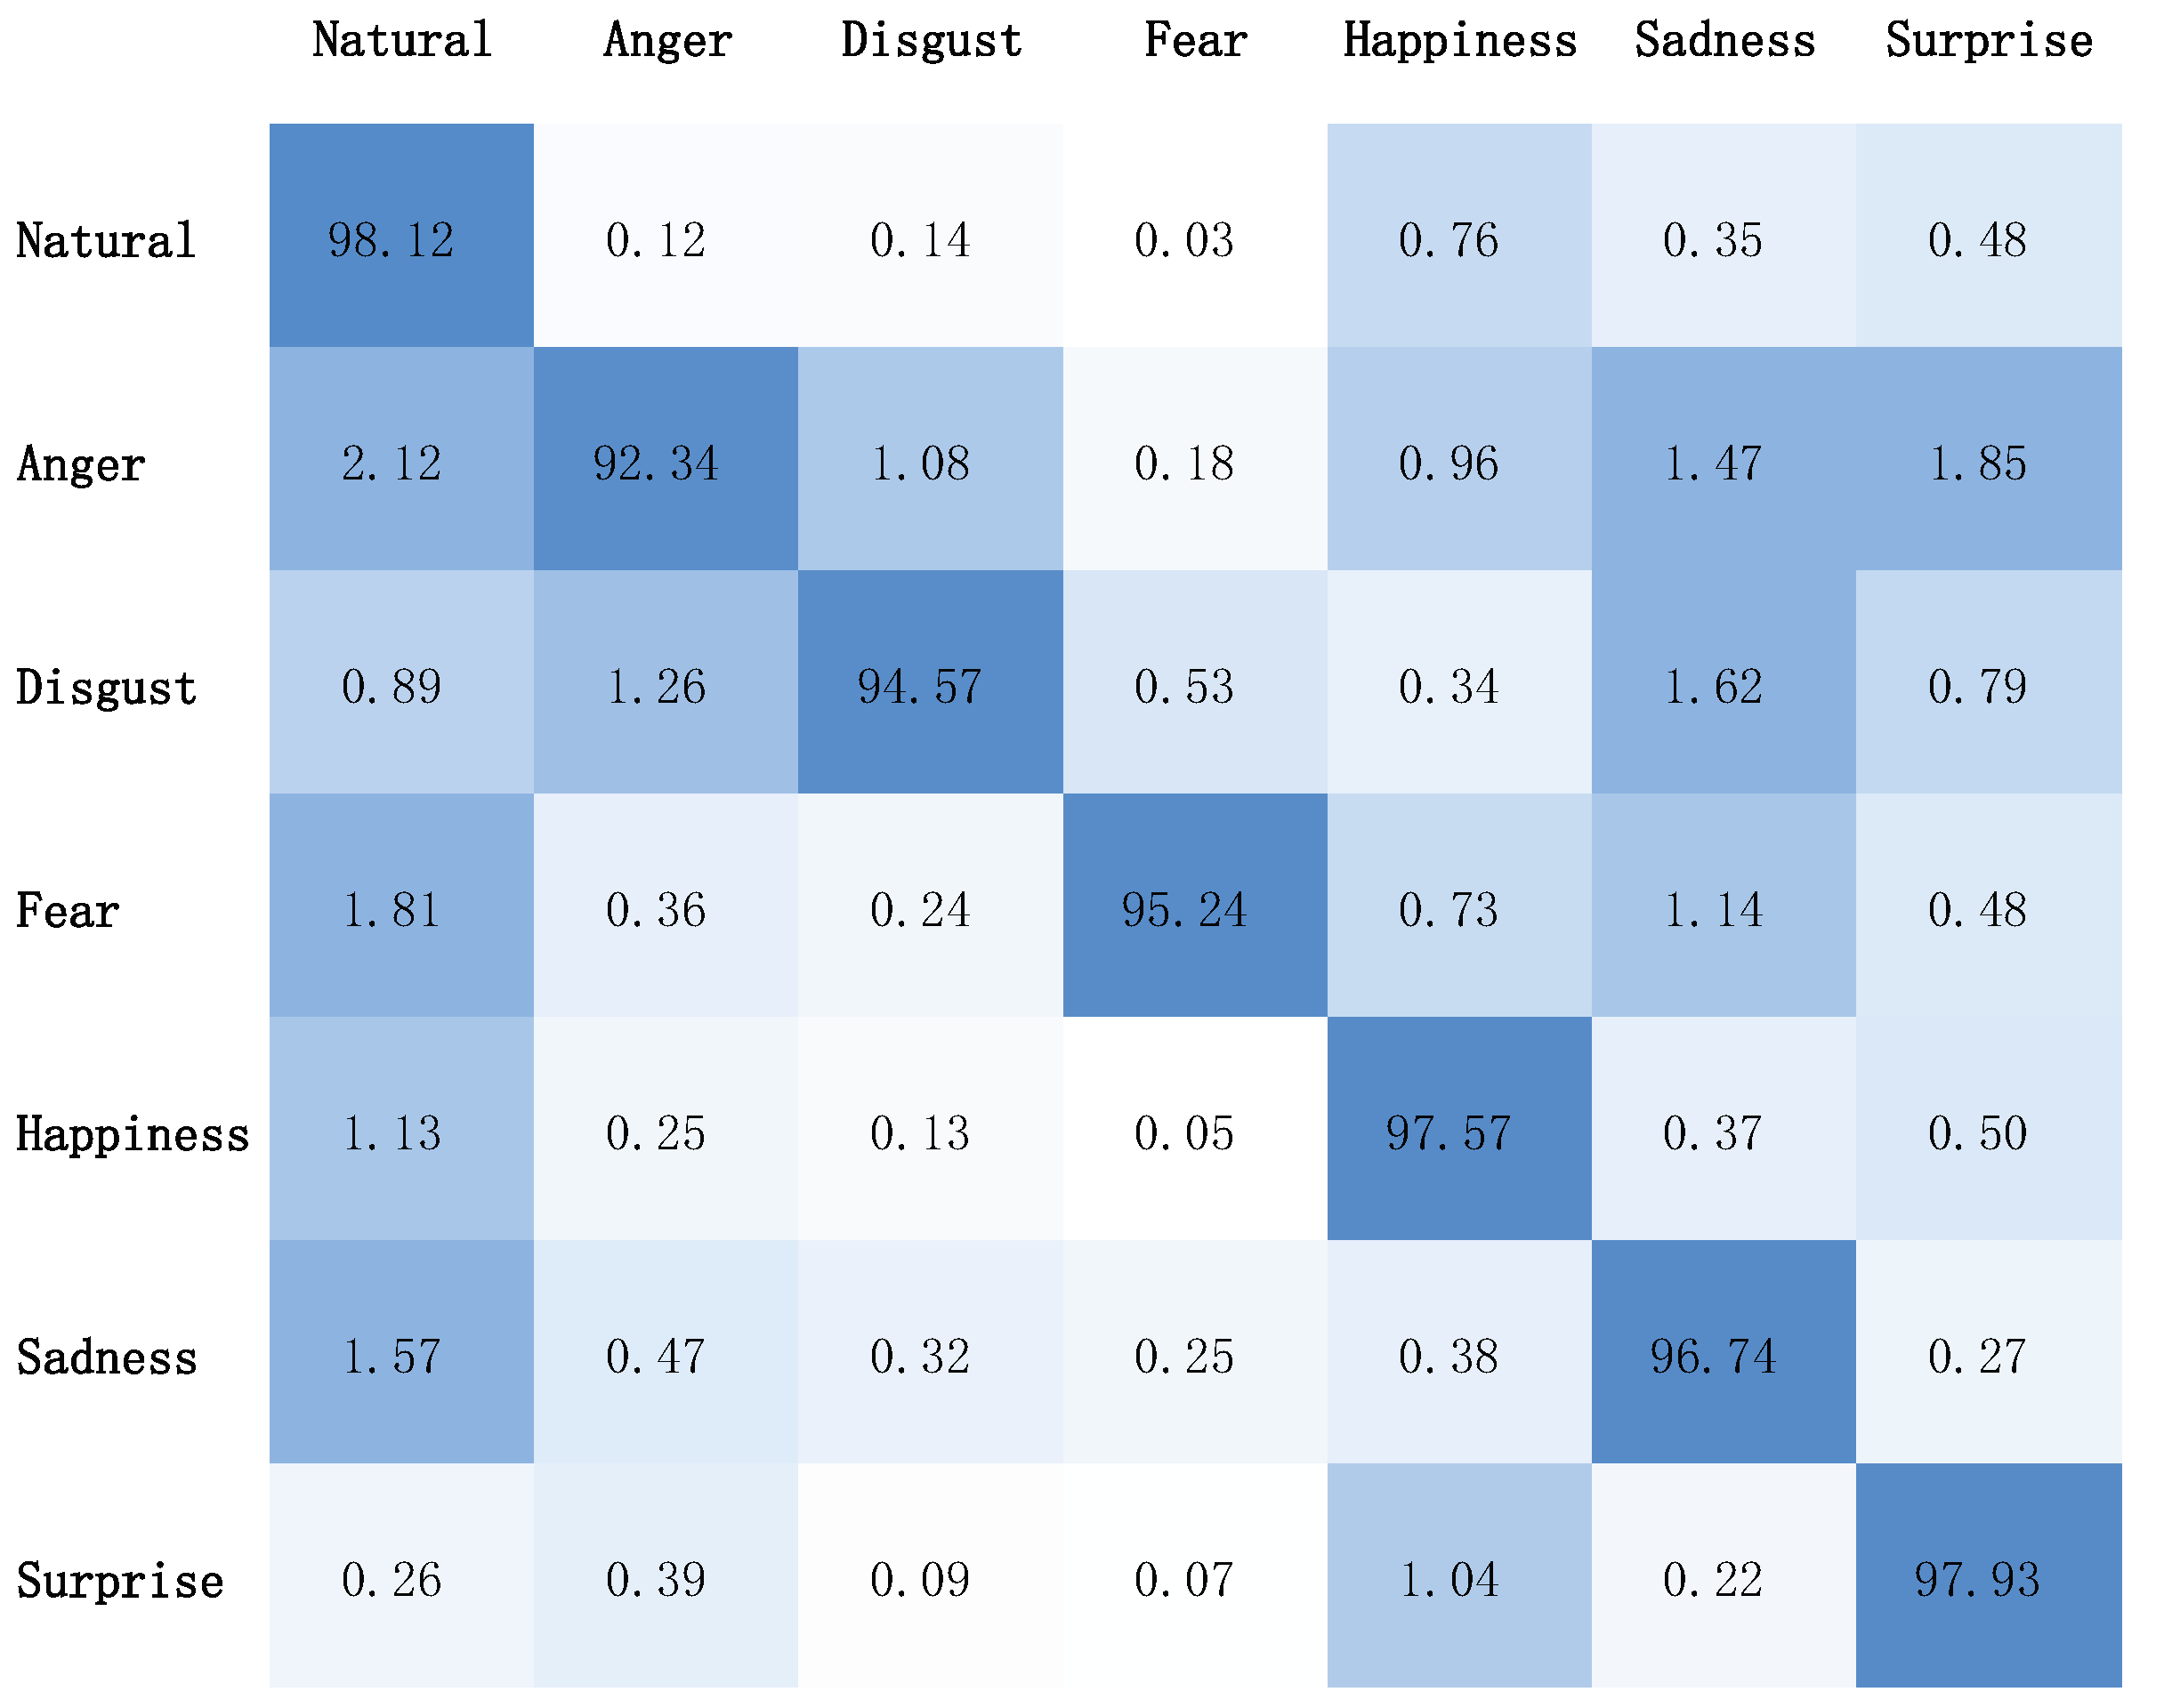Click the 94.57 Disgust diagonal cell
This screenshot has height=1708, width=2164.
point(929,683)
